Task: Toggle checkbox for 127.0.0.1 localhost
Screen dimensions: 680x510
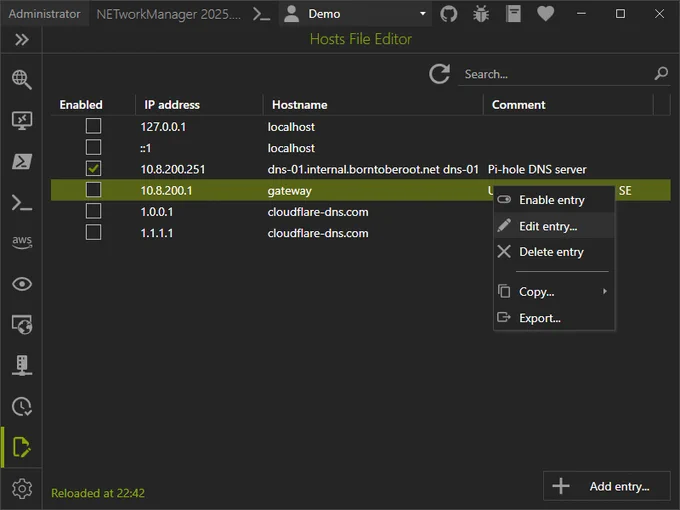Action: coord(93,126)
